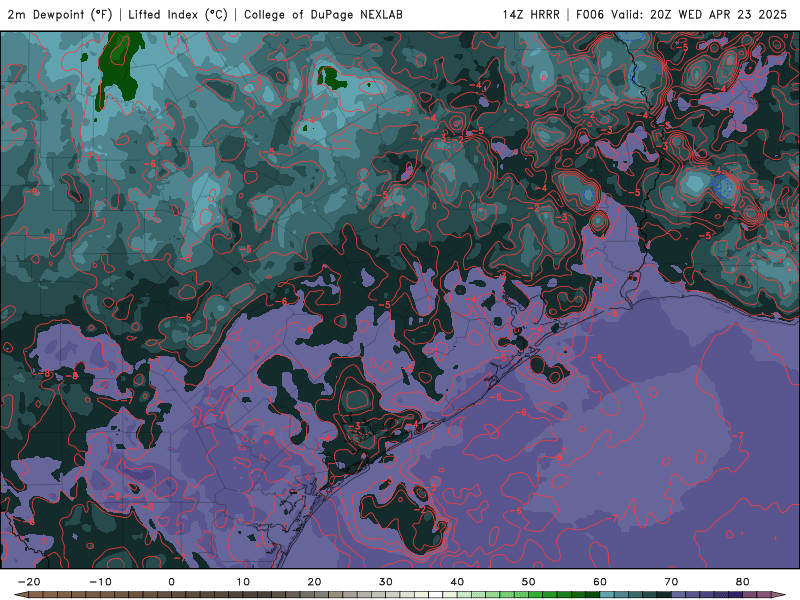Click the bright green segment of the color bar
Image resolution: width=800 pixels, height=600 pixels.
[536, 595]
